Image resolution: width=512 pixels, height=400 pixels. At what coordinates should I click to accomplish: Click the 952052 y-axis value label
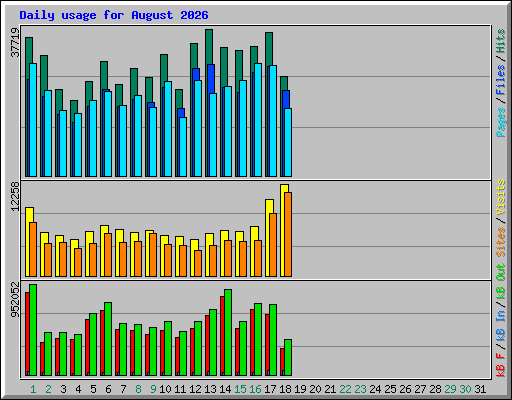[15, 300]
